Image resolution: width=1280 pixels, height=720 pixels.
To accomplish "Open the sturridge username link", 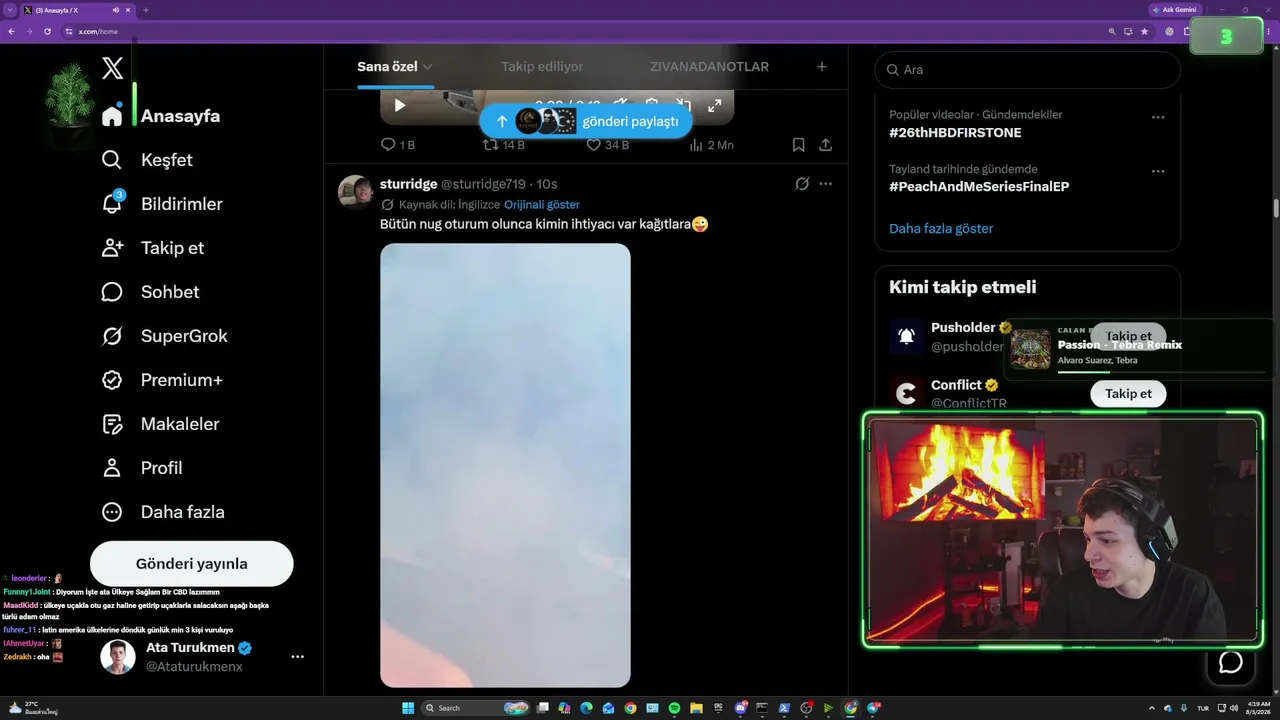I will click(x=409, y=184).
